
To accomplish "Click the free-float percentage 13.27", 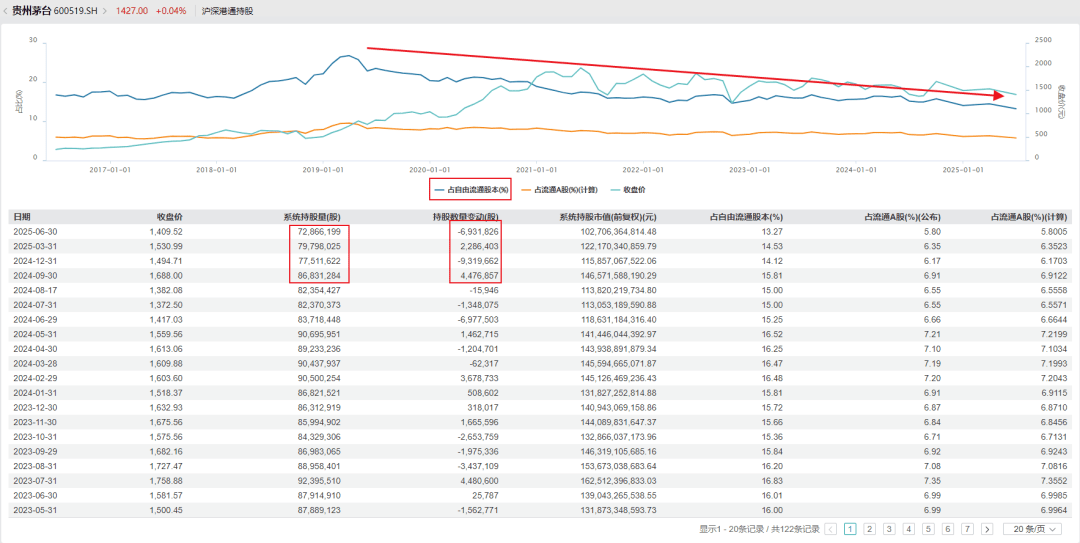I will tap(773, 232).
